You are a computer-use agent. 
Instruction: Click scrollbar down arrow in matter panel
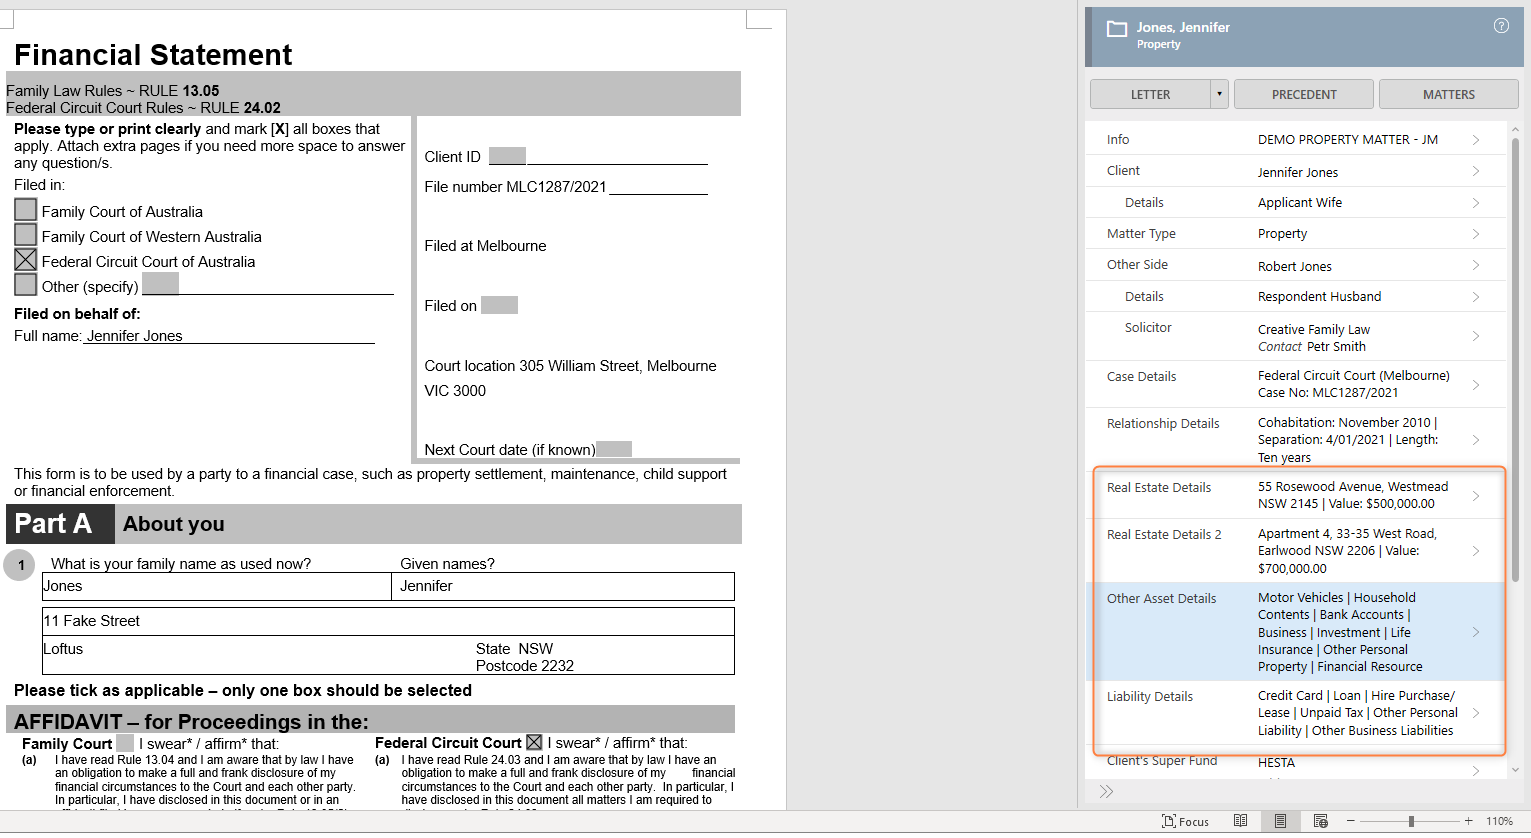point(1515,770)
